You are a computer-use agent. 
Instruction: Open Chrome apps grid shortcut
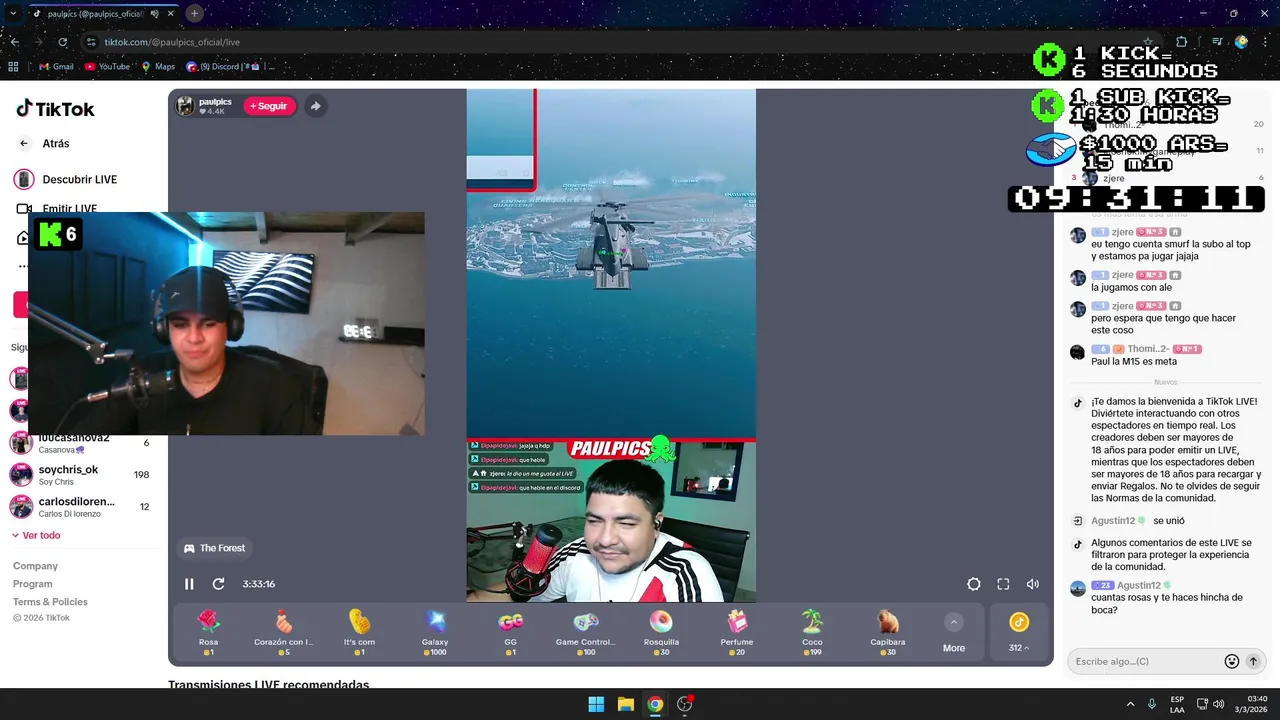pyautogui.click(x=13, y=67)
